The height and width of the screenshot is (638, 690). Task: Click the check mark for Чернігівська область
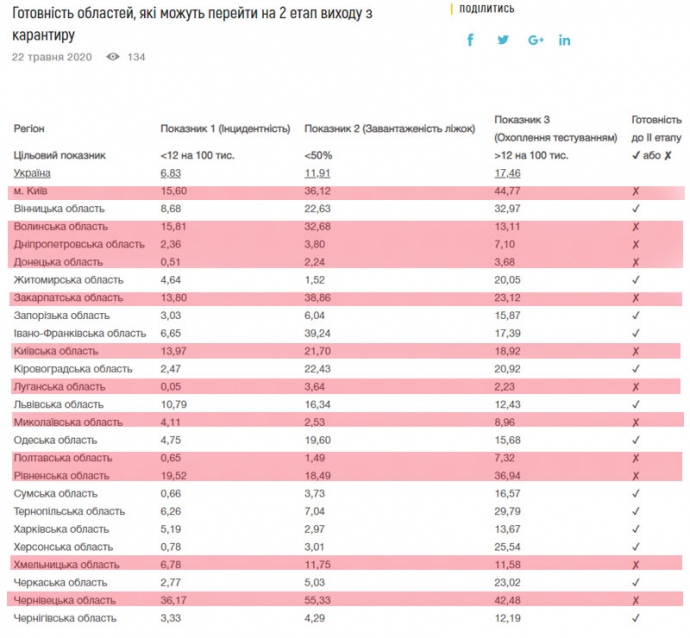click(637, 618)
